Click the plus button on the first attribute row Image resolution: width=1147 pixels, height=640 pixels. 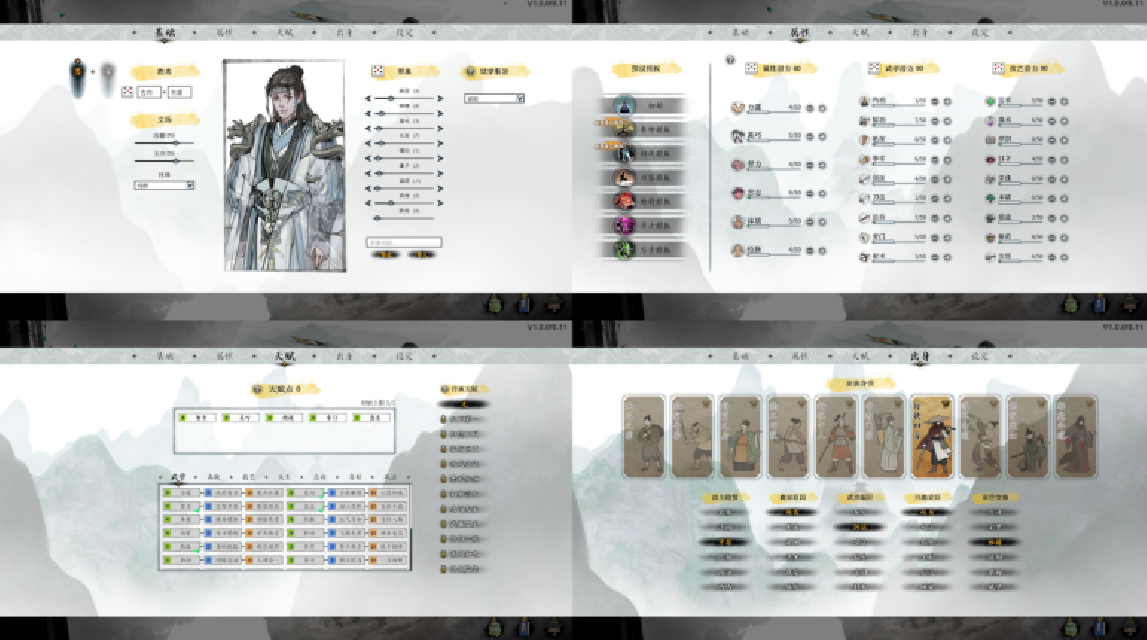click(x=822, y=108)
